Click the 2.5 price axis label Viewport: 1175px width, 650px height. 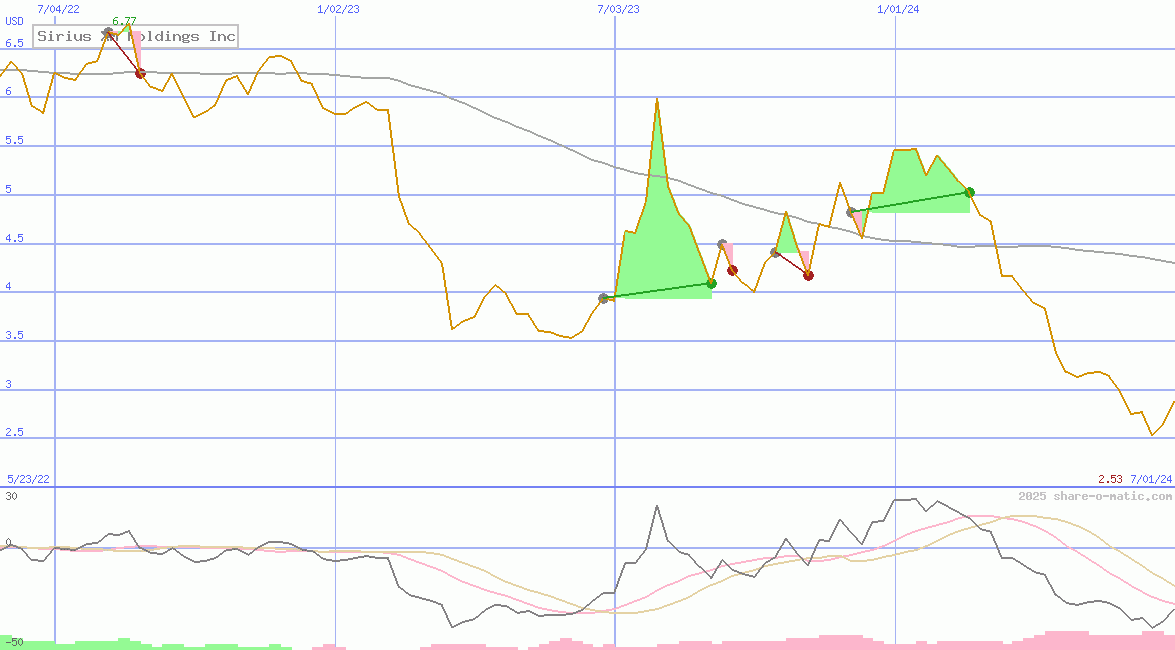click(x=14, y=433)
